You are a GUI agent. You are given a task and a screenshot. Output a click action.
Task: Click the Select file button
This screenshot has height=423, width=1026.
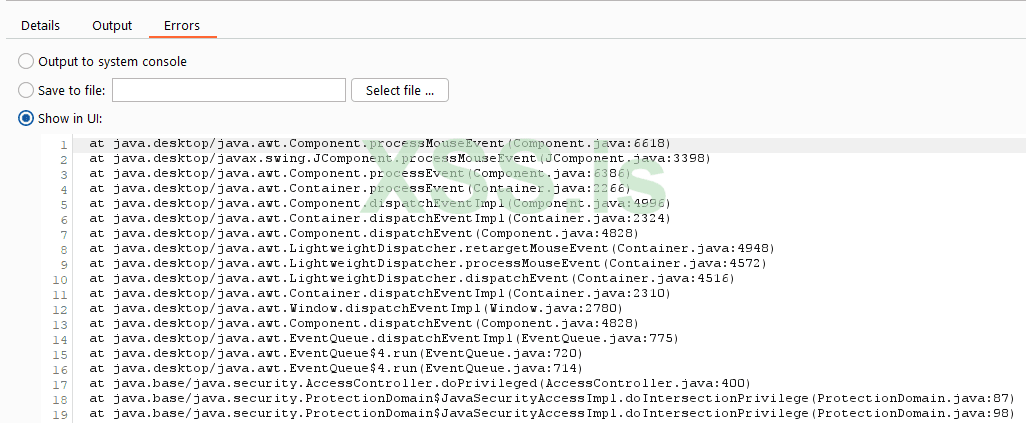400,90
